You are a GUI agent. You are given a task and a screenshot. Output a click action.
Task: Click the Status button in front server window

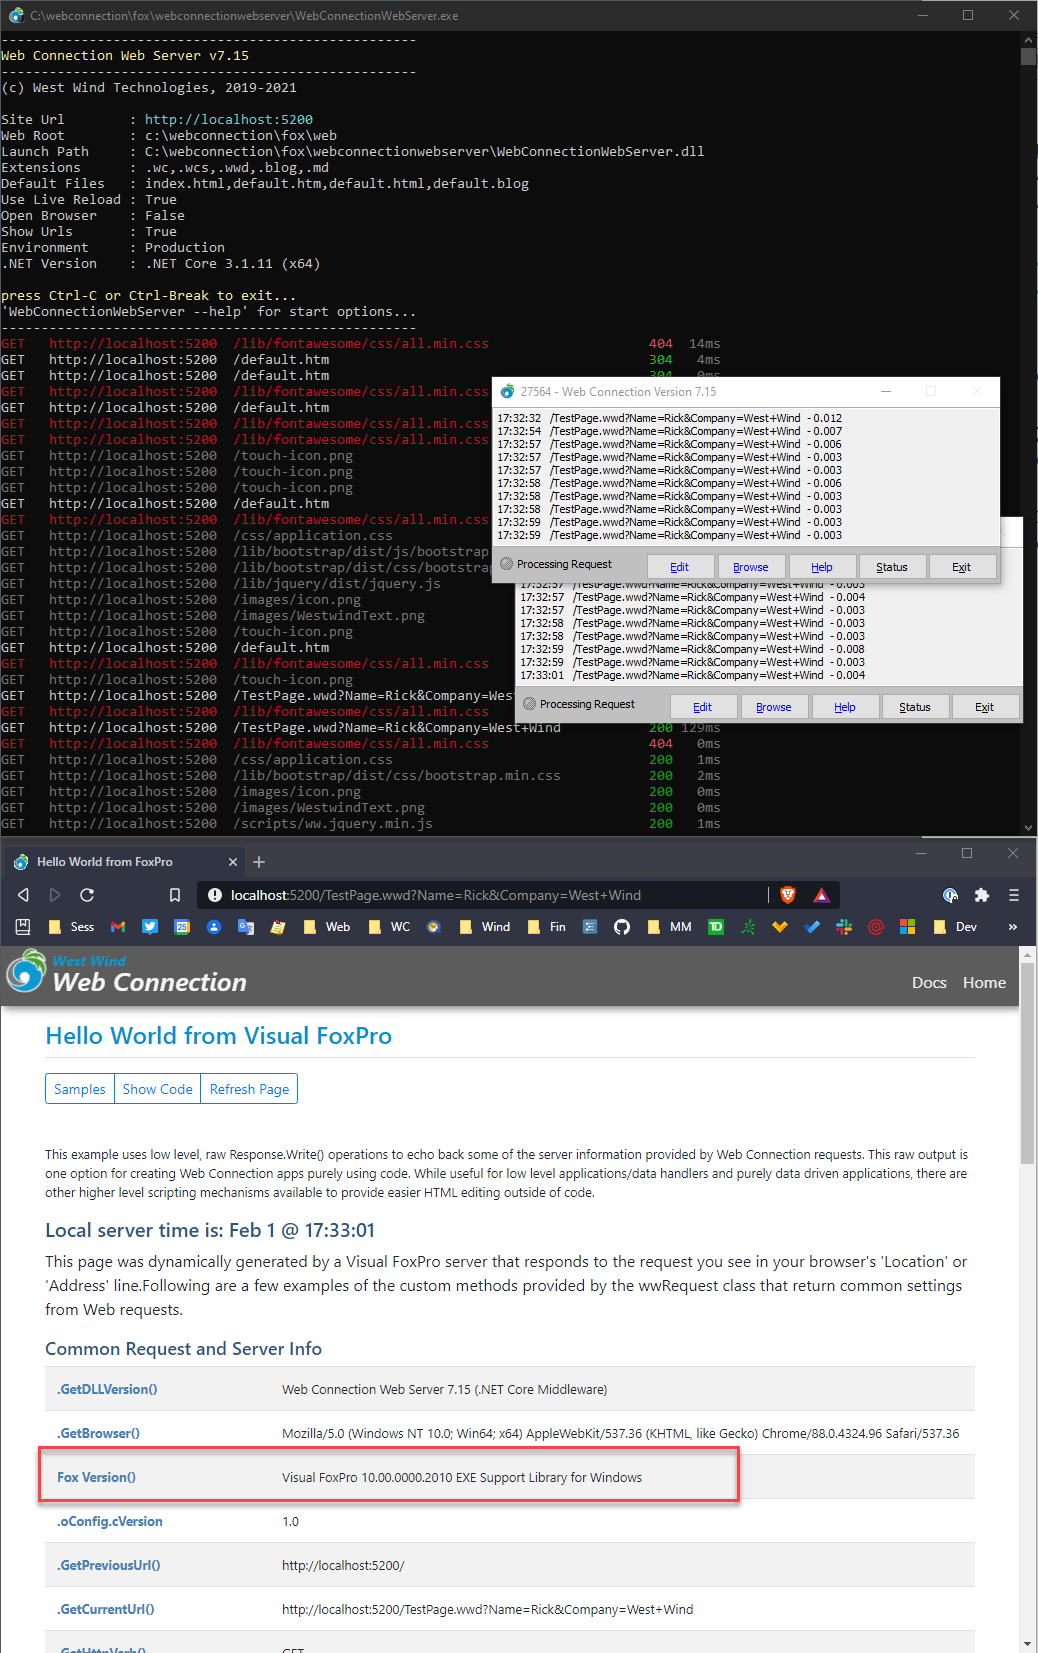pyautogui.click(x=891, y=567)
